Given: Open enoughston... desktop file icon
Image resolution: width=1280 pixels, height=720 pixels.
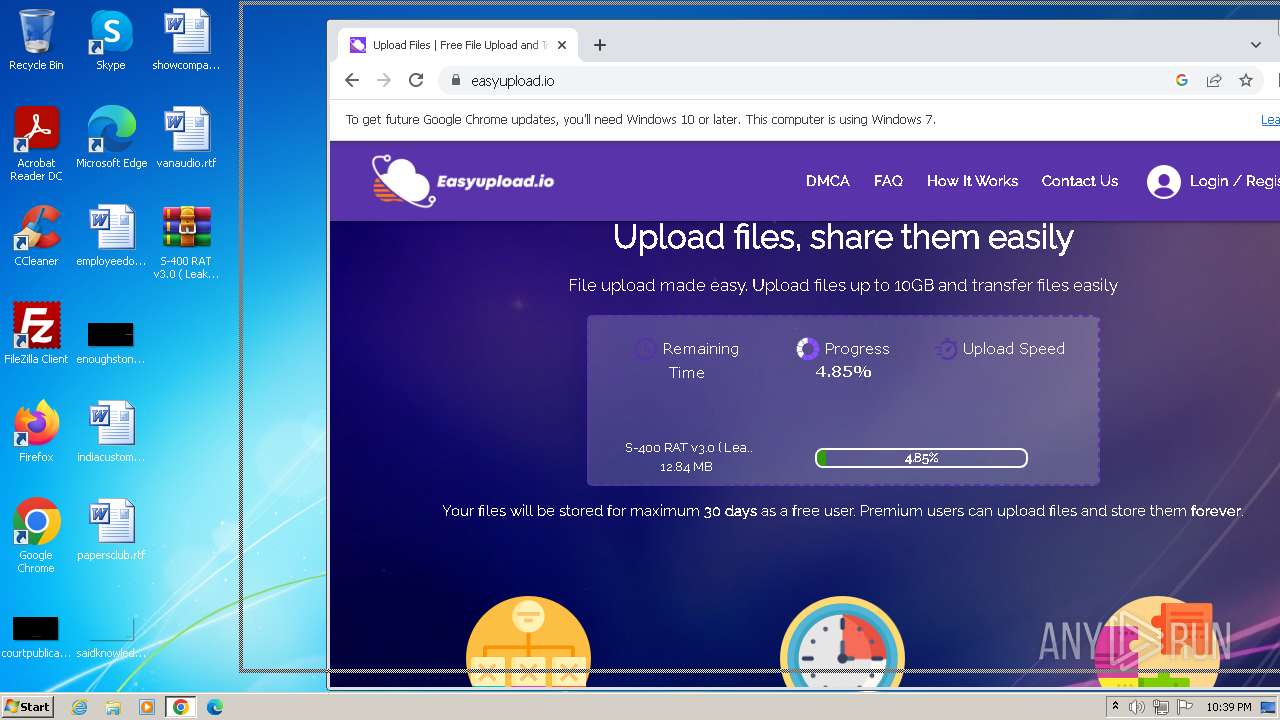Looking at the screenshot, I should pos(111,340).
